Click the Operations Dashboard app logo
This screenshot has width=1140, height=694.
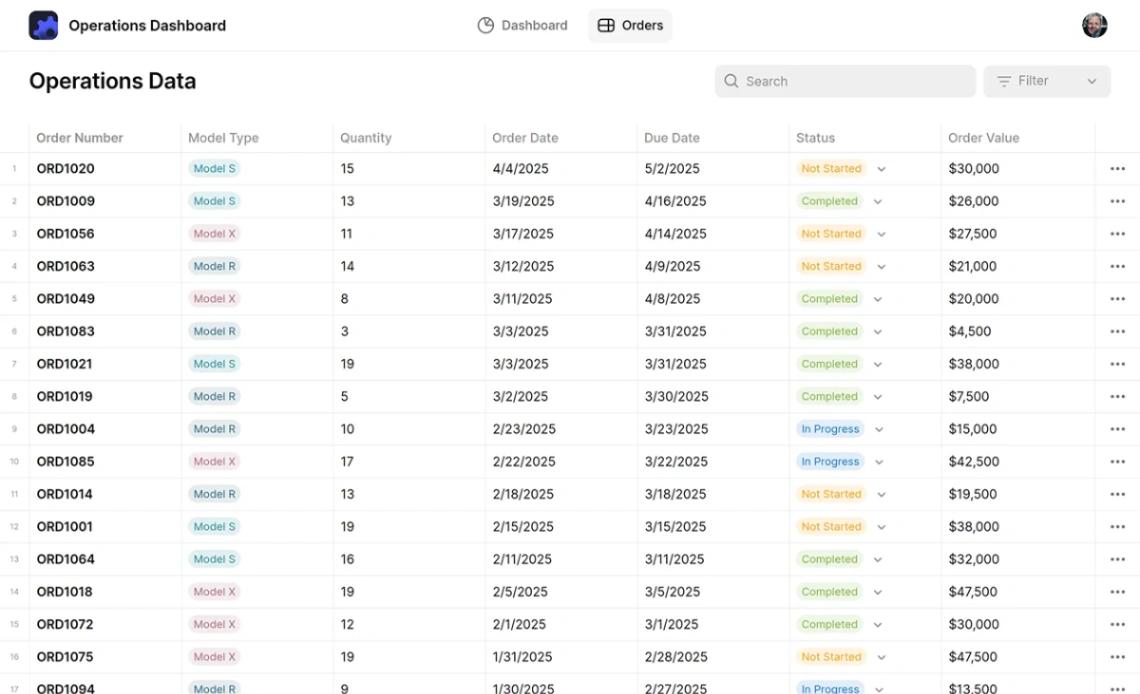click(x=43, y=25)
